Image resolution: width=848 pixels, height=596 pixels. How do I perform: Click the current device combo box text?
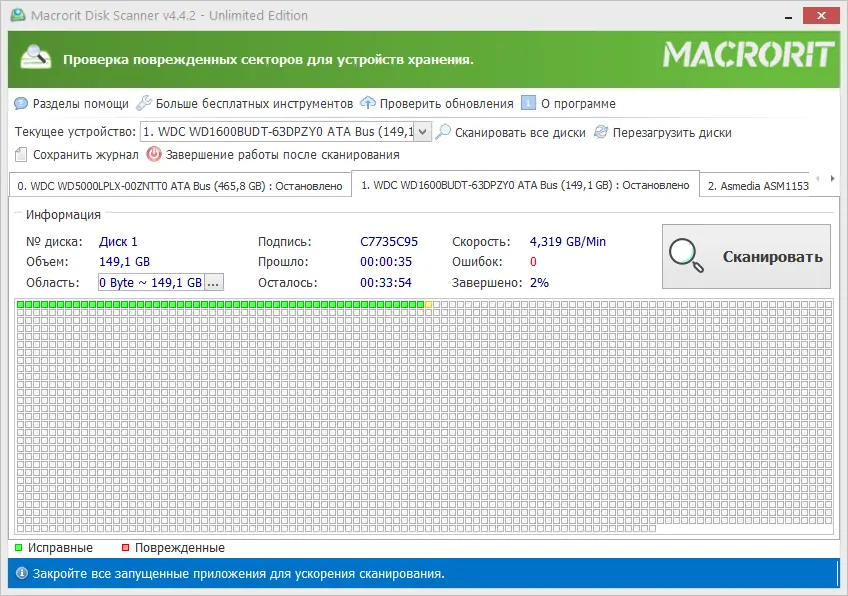pos(277,131)
